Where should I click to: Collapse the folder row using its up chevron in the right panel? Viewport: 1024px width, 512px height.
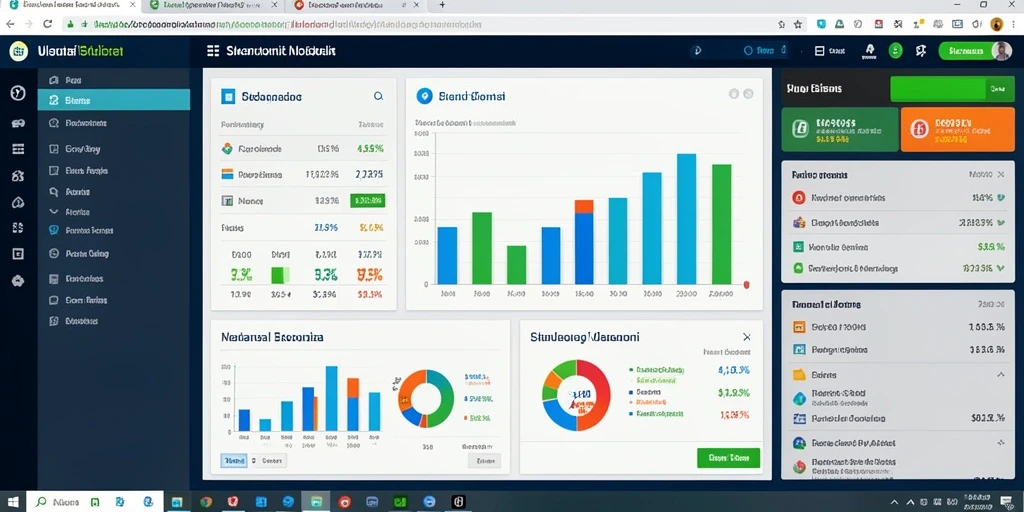point(1001,375)
